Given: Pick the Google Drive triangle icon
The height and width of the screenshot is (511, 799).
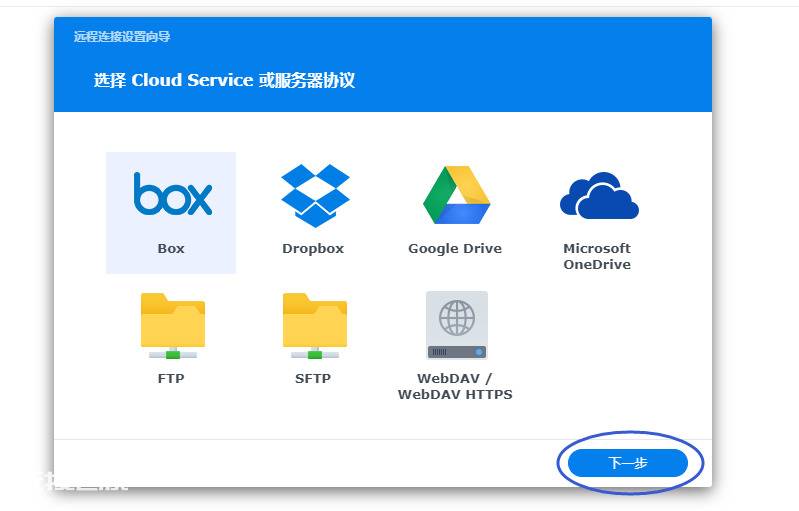Looking at the screenshot, I should (457, 195).
